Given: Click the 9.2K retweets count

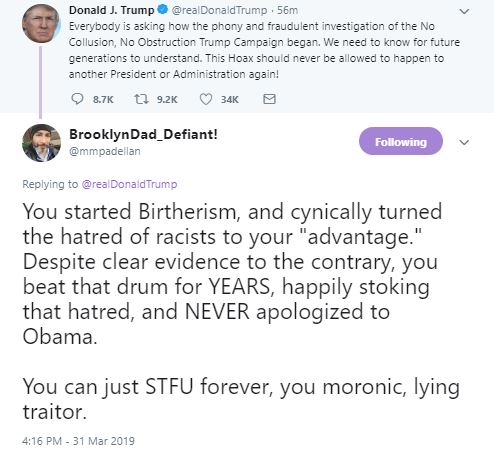Looking at the screenshot, I should click(167, 99).
